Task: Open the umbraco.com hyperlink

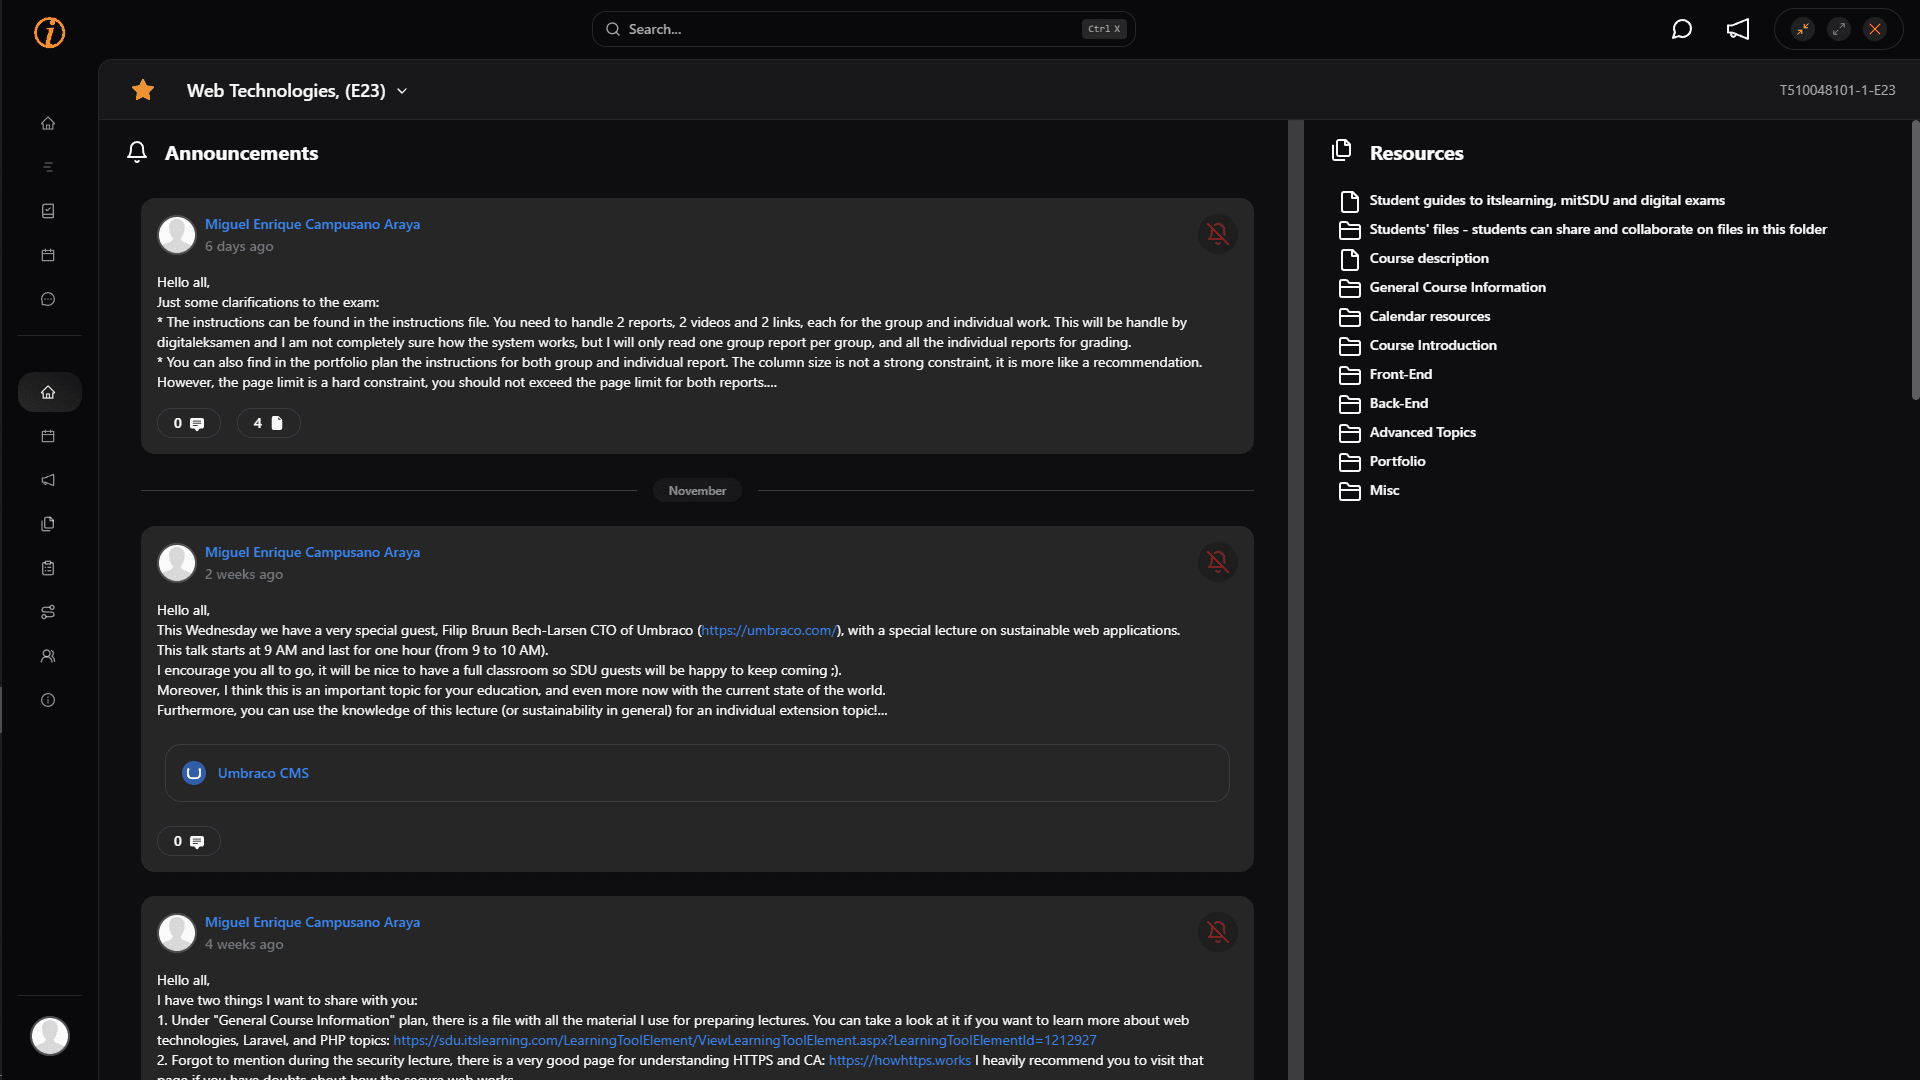Action: pos(768,630)
